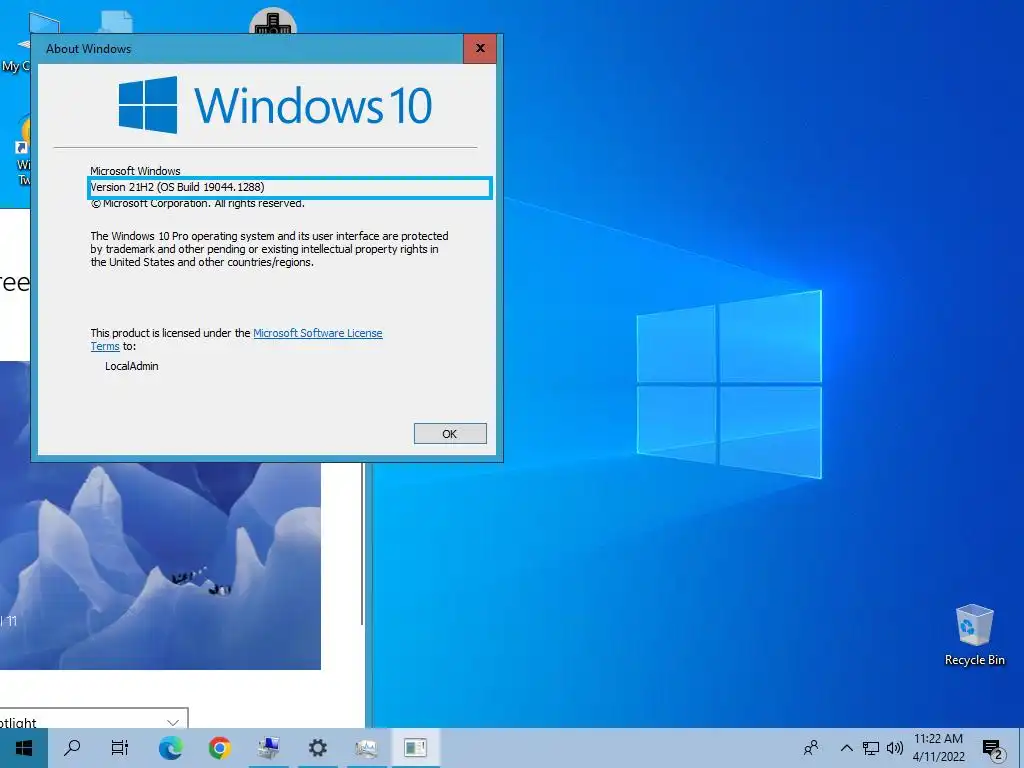This screenshot has height=768, width=1024.
Task: Open the clock showing 11:22 AM
Action: 938,748
